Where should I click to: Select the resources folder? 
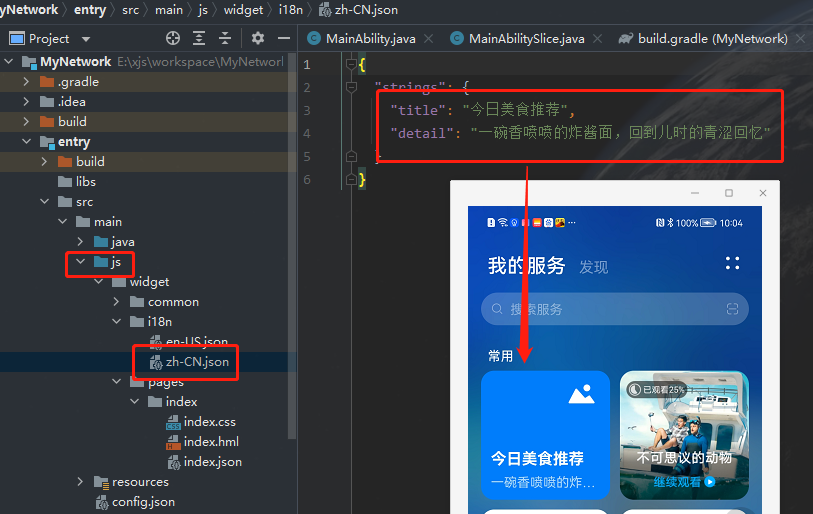pyautogui.click(x=131, y=482)
